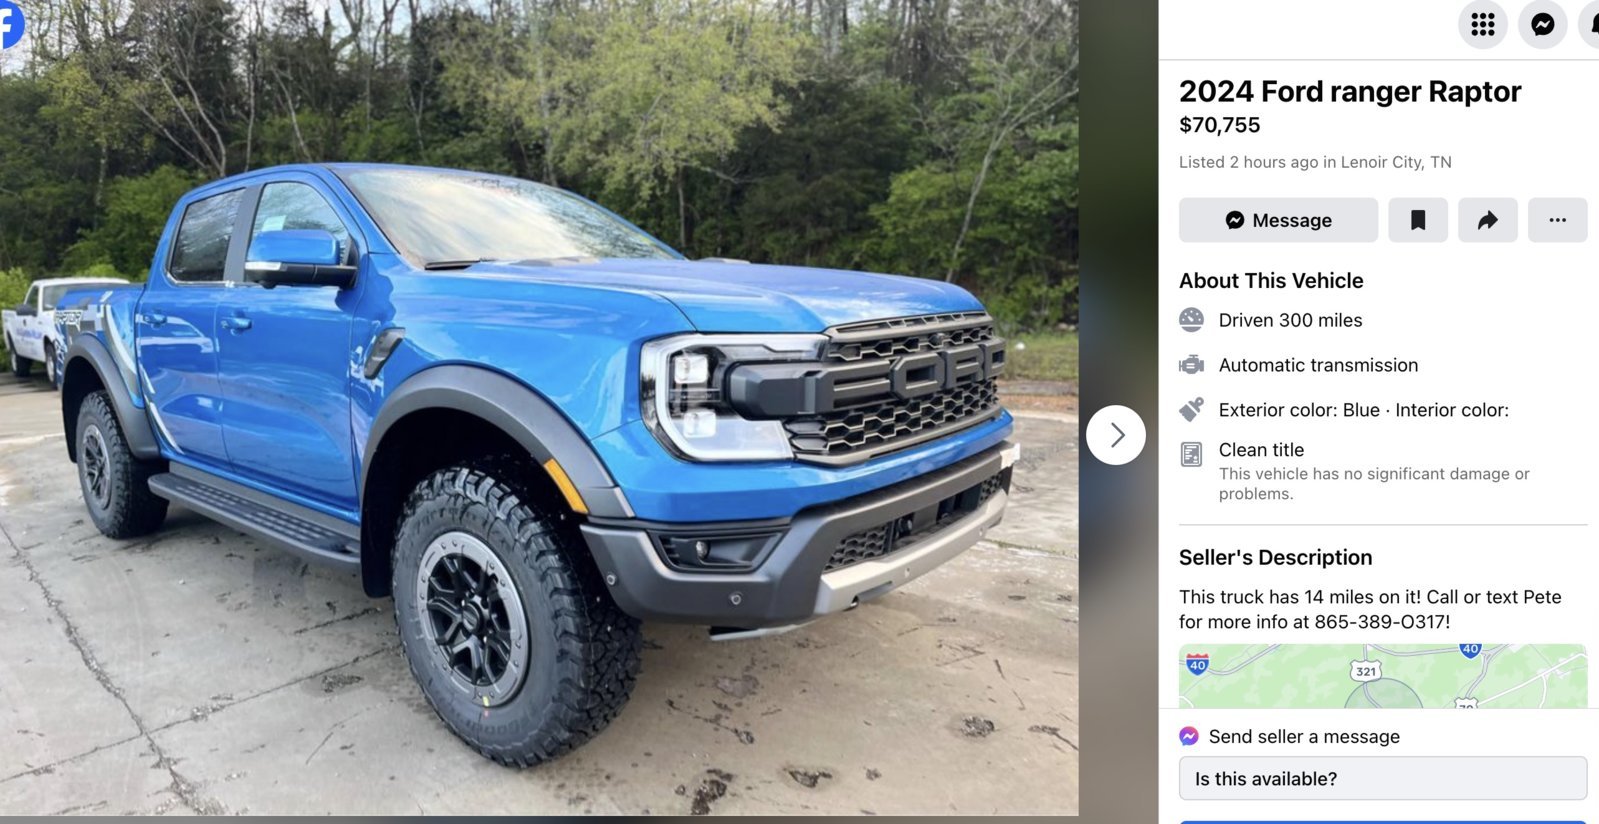Image resolution: width=1599 pixels, height=824 pixels.
Task: Click the paint icon by Exterior color
Action: click(1191, 409)
